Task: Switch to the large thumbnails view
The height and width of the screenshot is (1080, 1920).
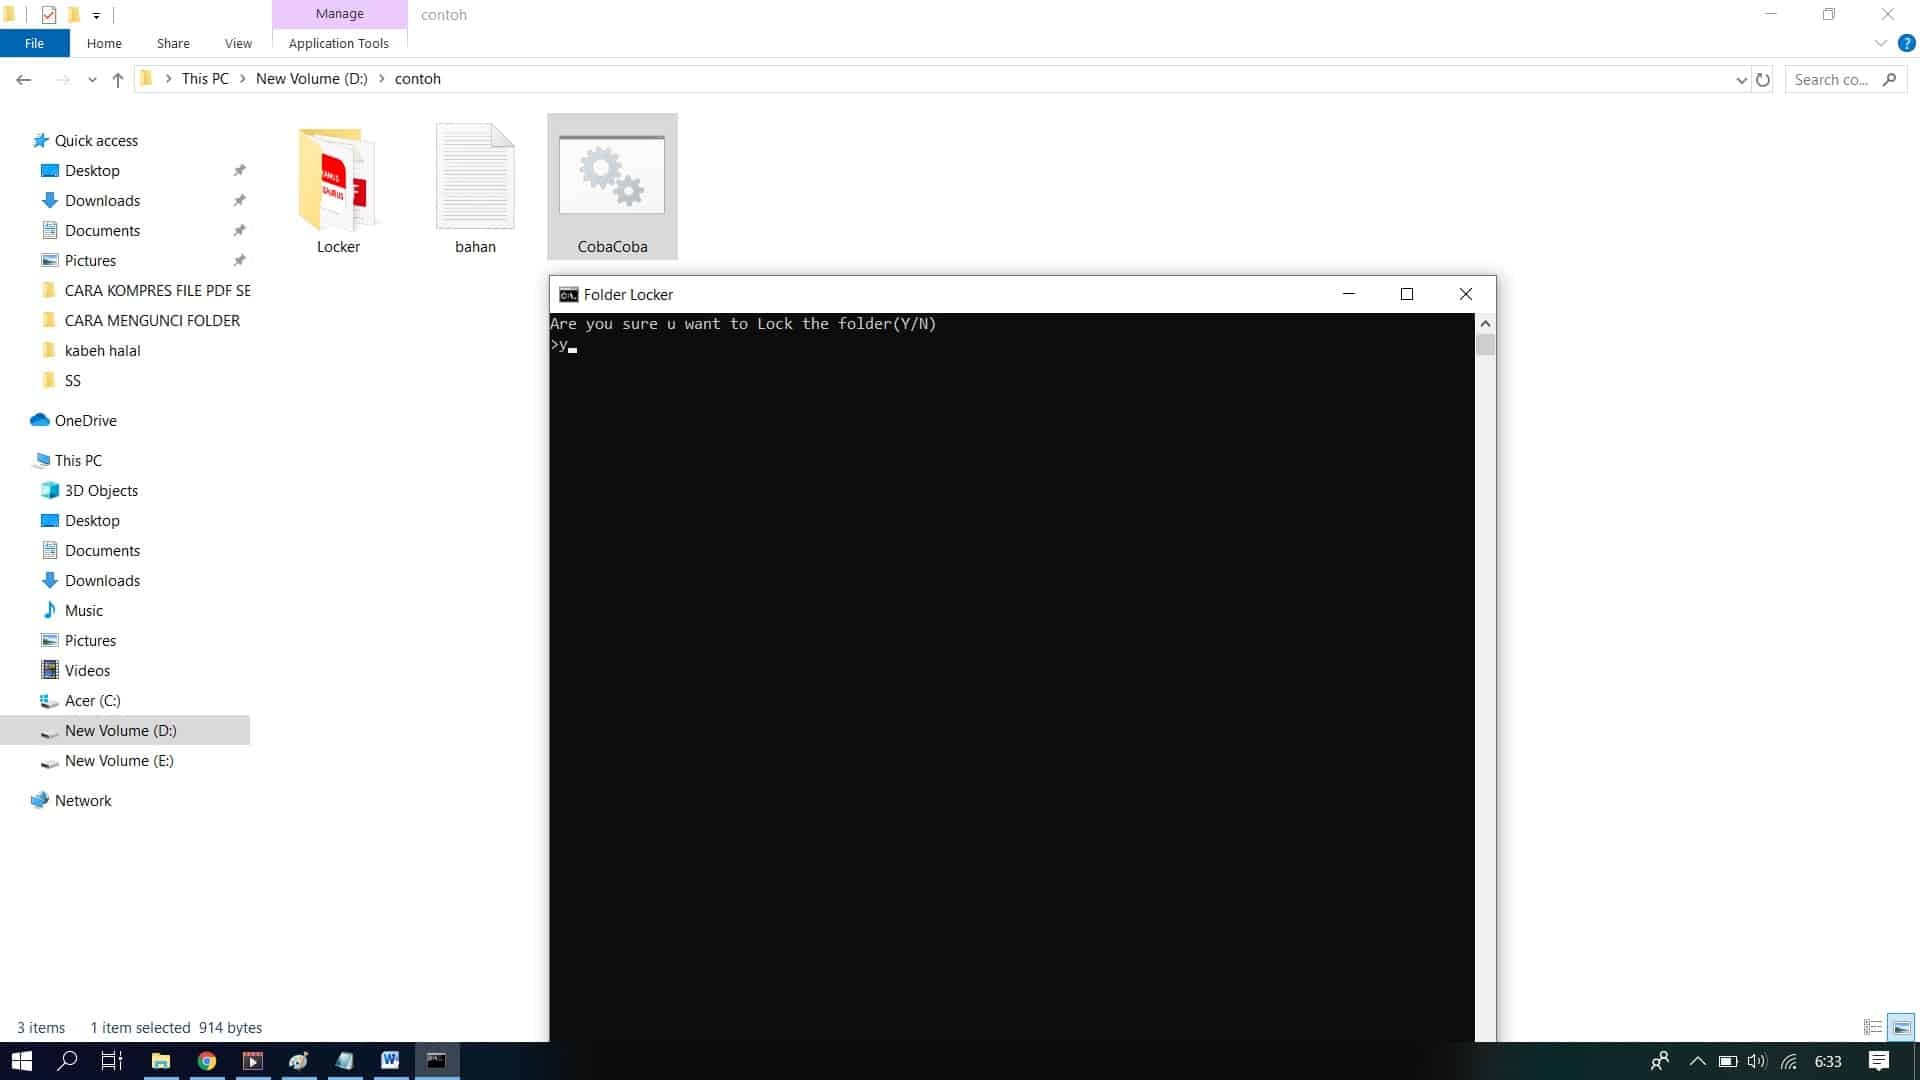Action: tap(1901, 1027)
